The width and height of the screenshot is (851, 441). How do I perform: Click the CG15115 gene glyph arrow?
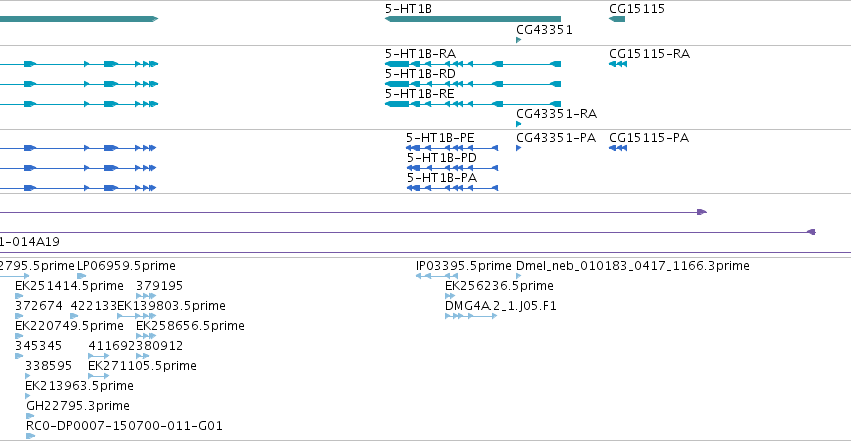(617, 19)
